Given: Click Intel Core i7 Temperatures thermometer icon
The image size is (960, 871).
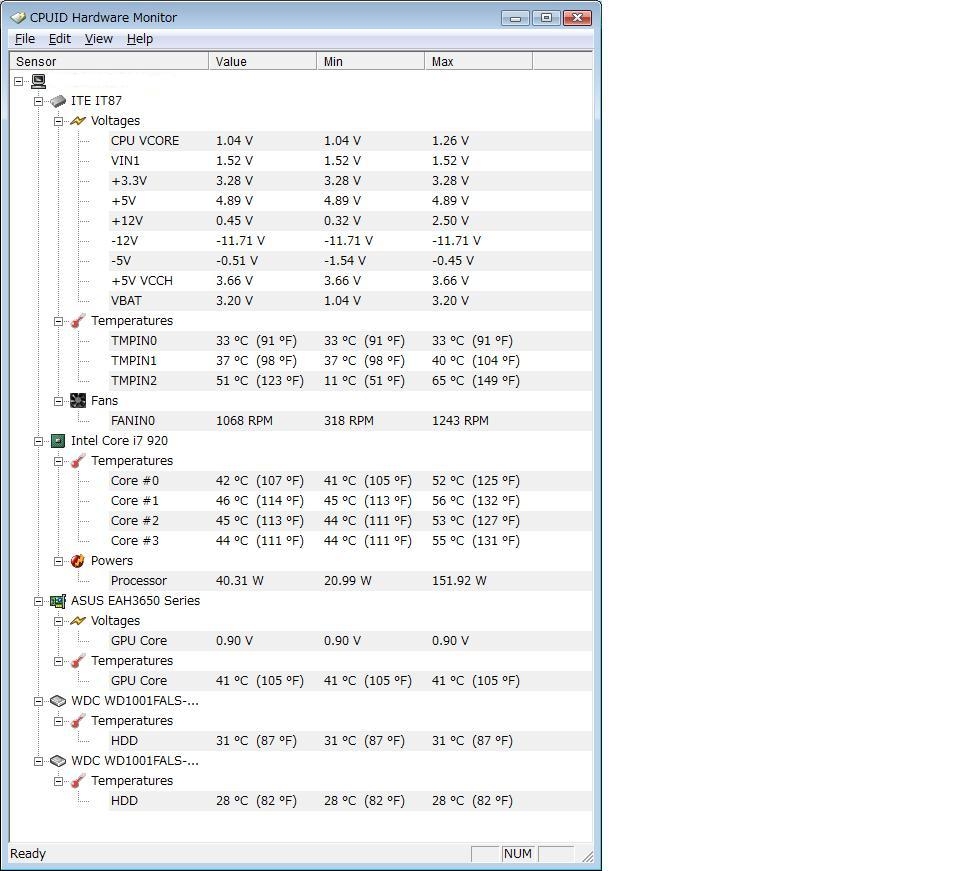Looking at the screenshot, I should 78,461.
